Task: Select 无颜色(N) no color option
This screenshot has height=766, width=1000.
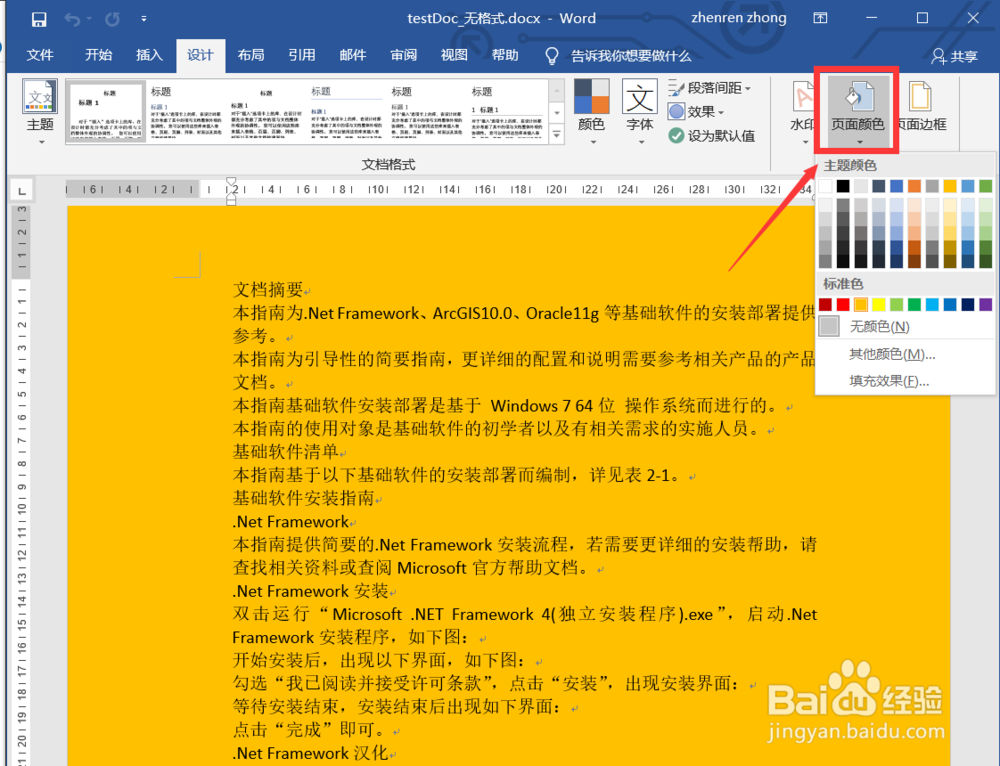Action: coord(906,327)
